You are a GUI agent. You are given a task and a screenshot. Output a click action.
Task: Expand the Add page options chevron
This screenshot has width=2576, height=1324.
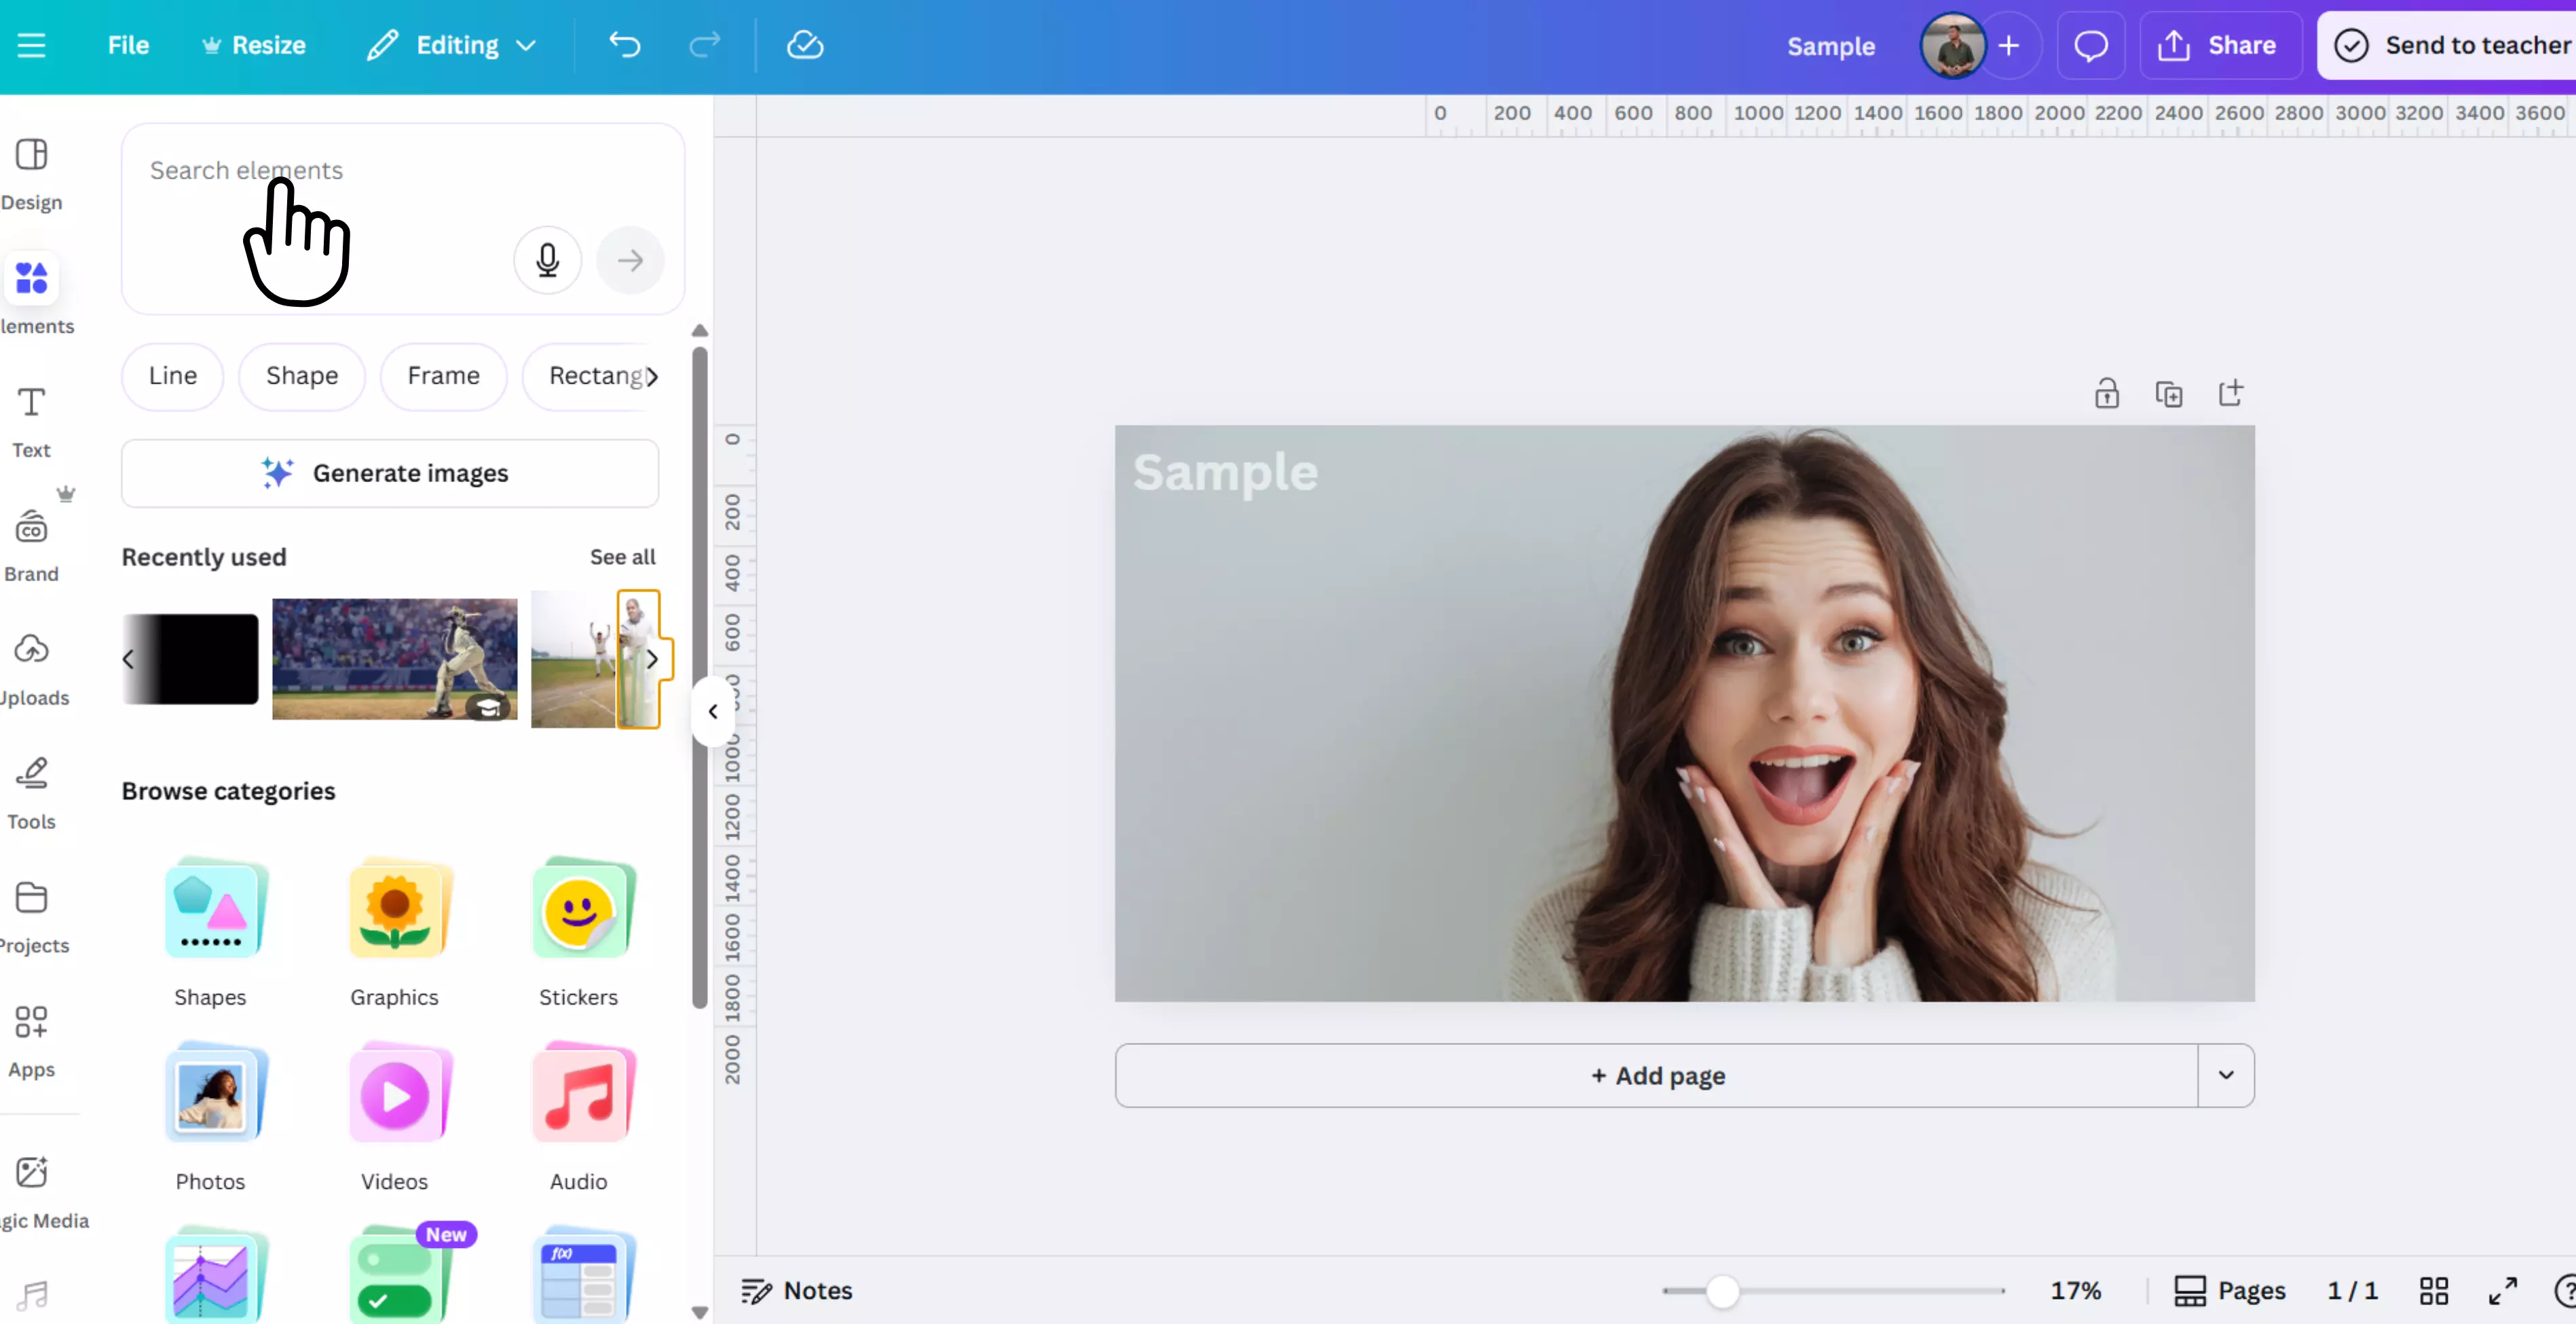coord(2225,1075)
